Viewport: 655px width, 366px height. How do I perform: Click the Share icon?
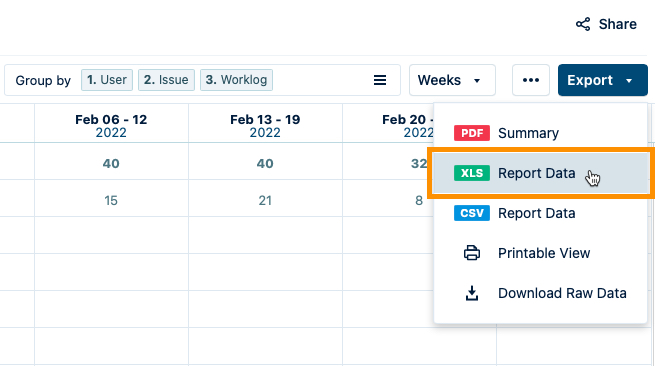click(583, 24)
